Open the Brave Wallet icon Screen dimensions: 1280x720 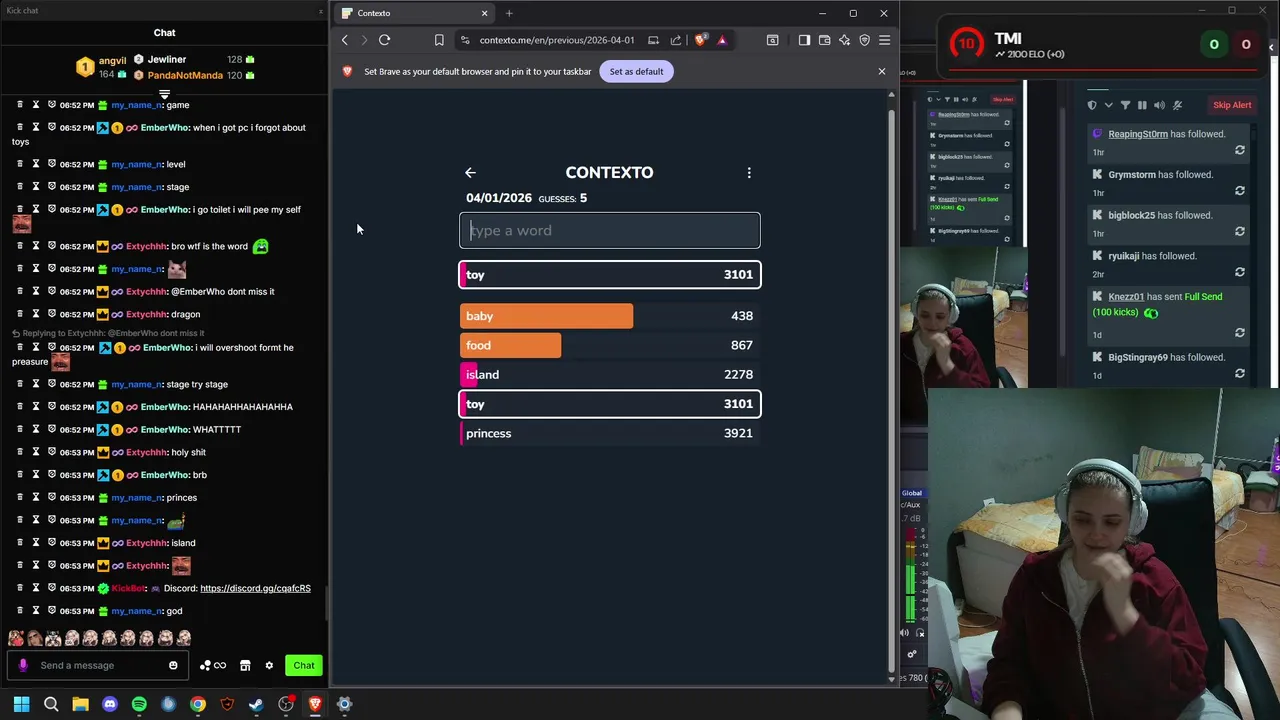tap(824, 40)
